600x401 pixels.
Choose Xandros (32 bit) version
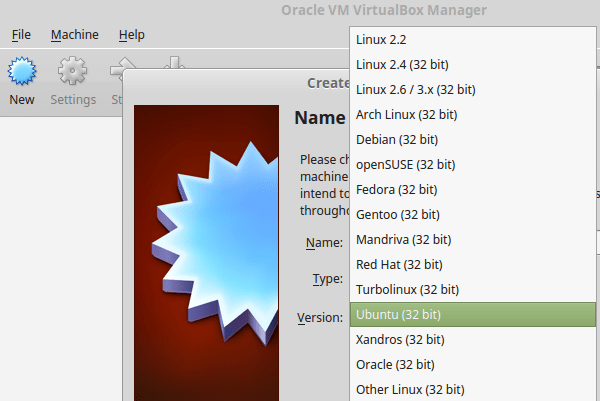click(473, 340)
